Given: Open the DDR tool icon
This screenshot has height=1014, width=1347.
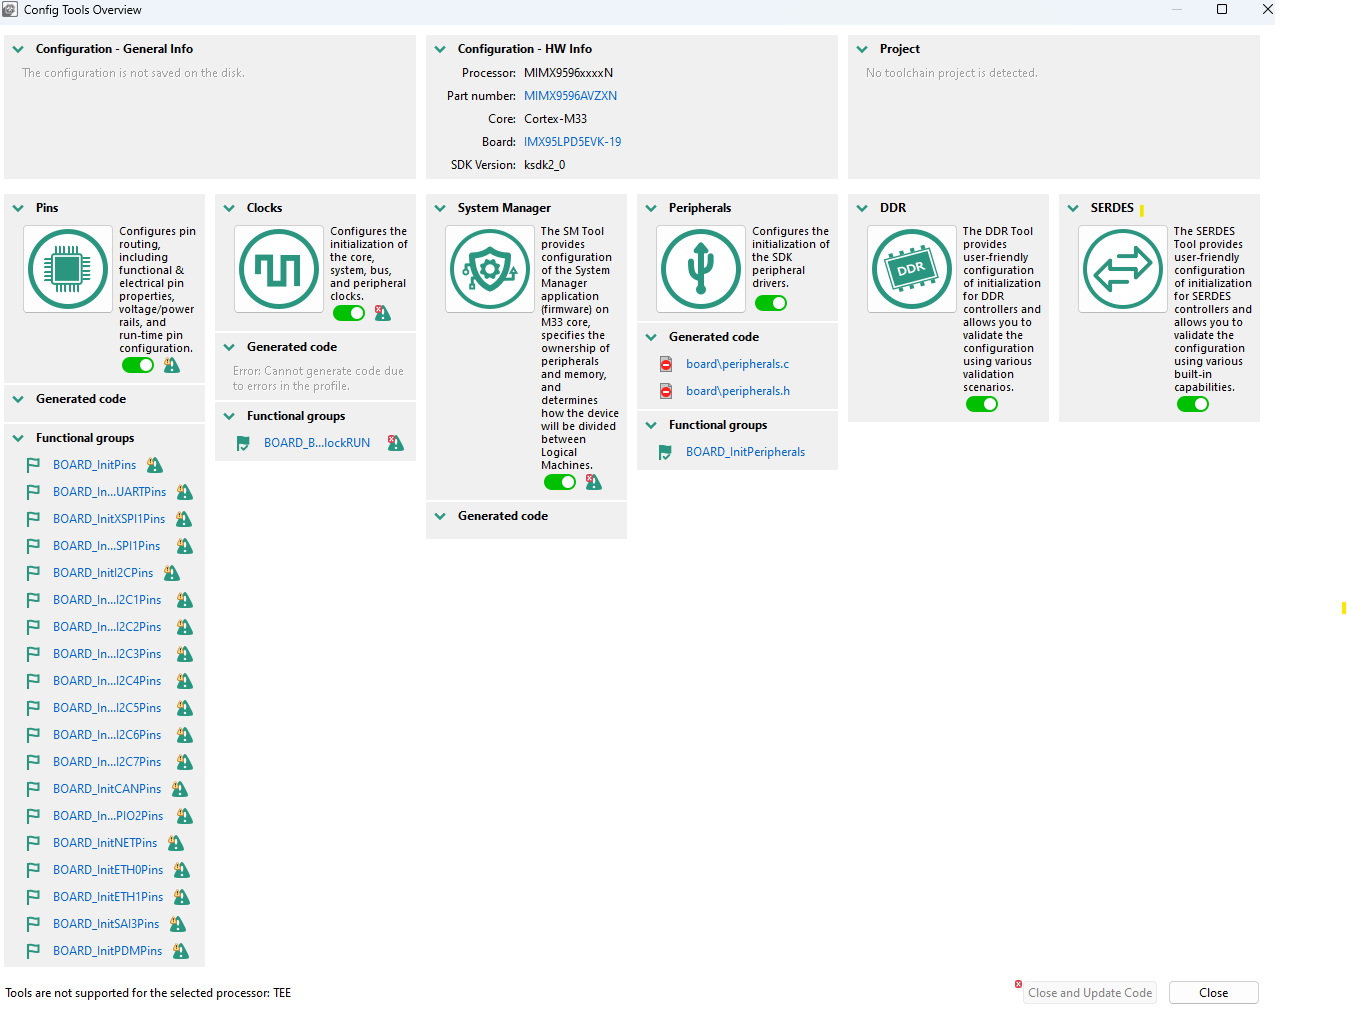Looking at the screenshot, I should point(912,269).
